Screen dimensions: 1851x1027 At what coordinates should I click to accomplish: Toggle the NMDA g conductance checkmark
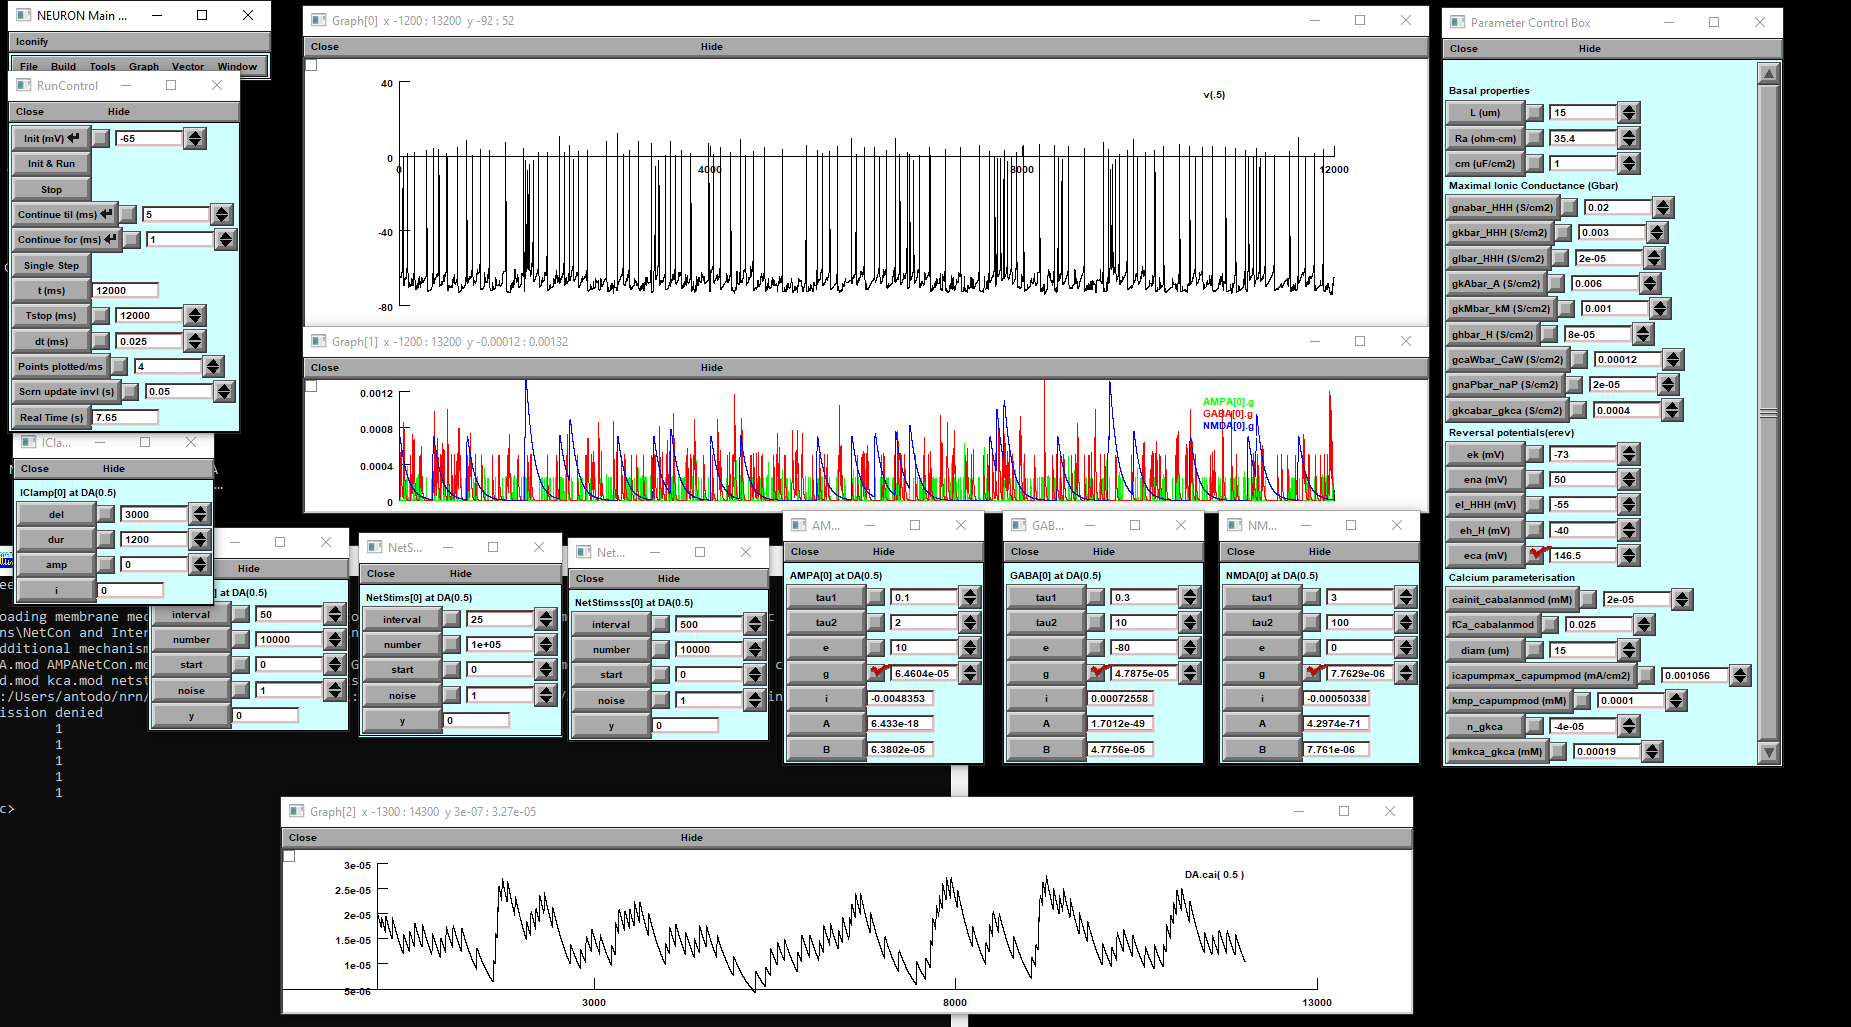coord(1311,672)
